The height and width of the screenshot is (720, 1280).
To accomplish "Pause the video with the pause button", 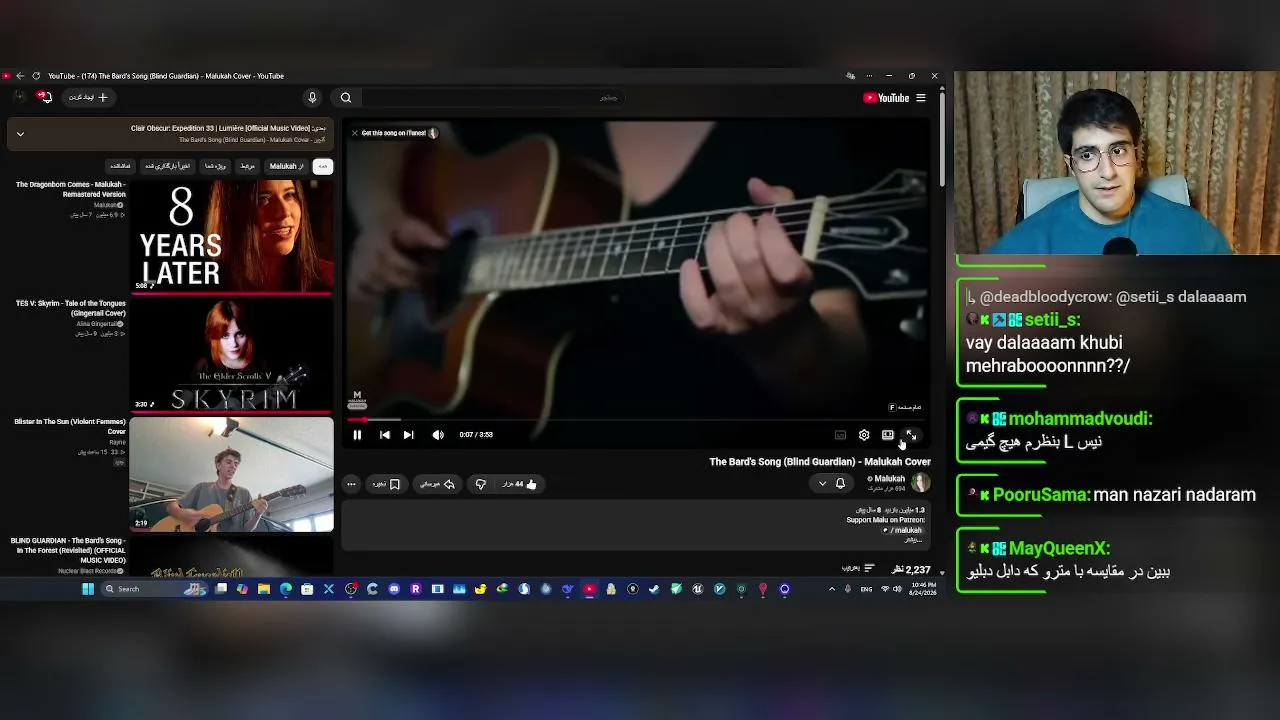I will click(357, 435).
